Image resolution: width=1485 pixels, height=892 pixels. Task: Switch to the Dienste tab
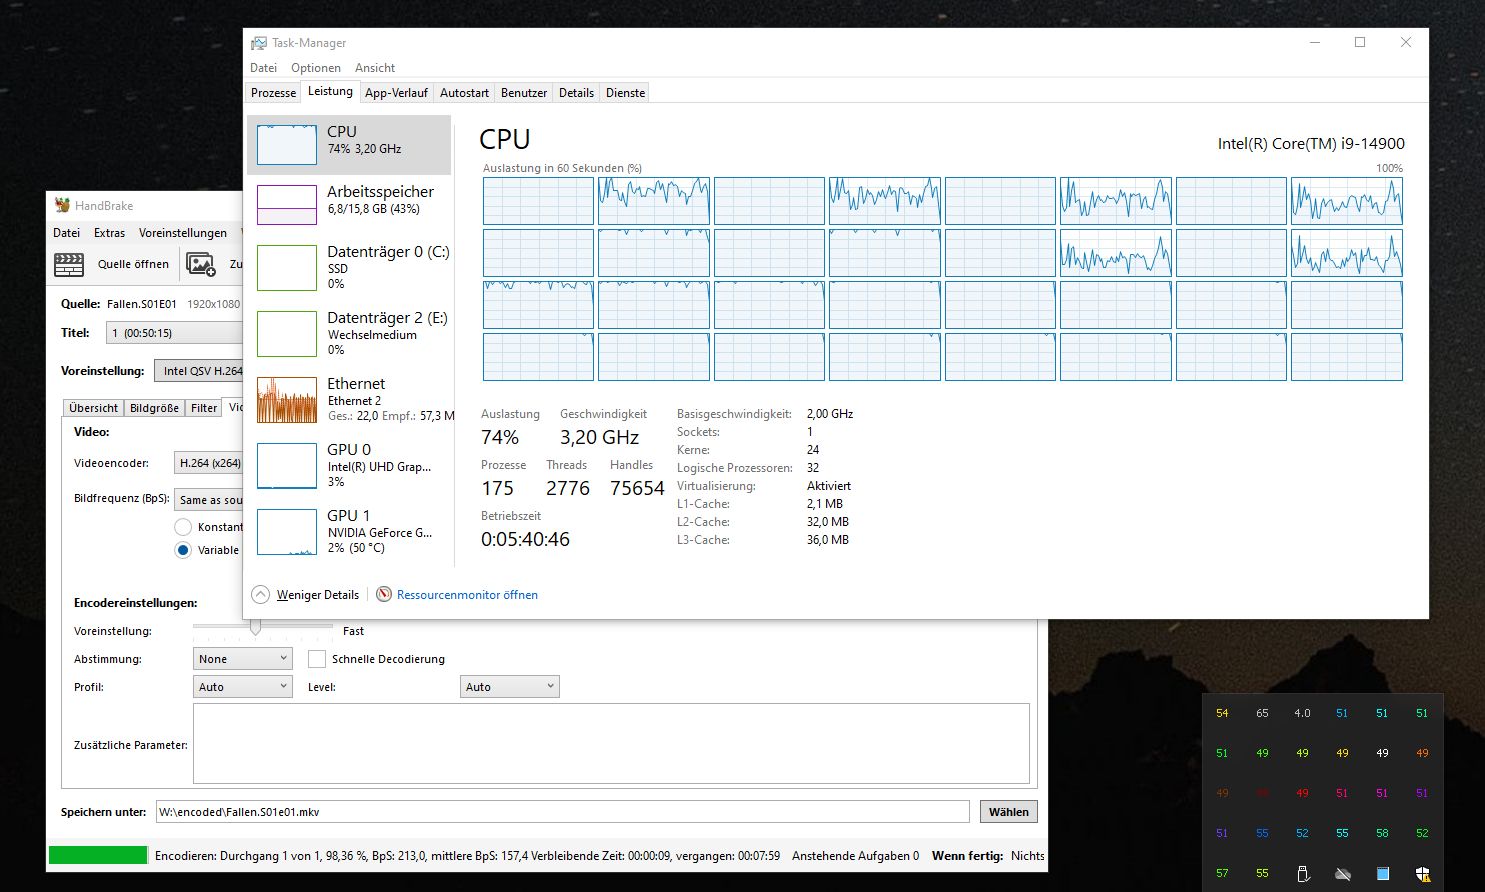tap(625, 93)
